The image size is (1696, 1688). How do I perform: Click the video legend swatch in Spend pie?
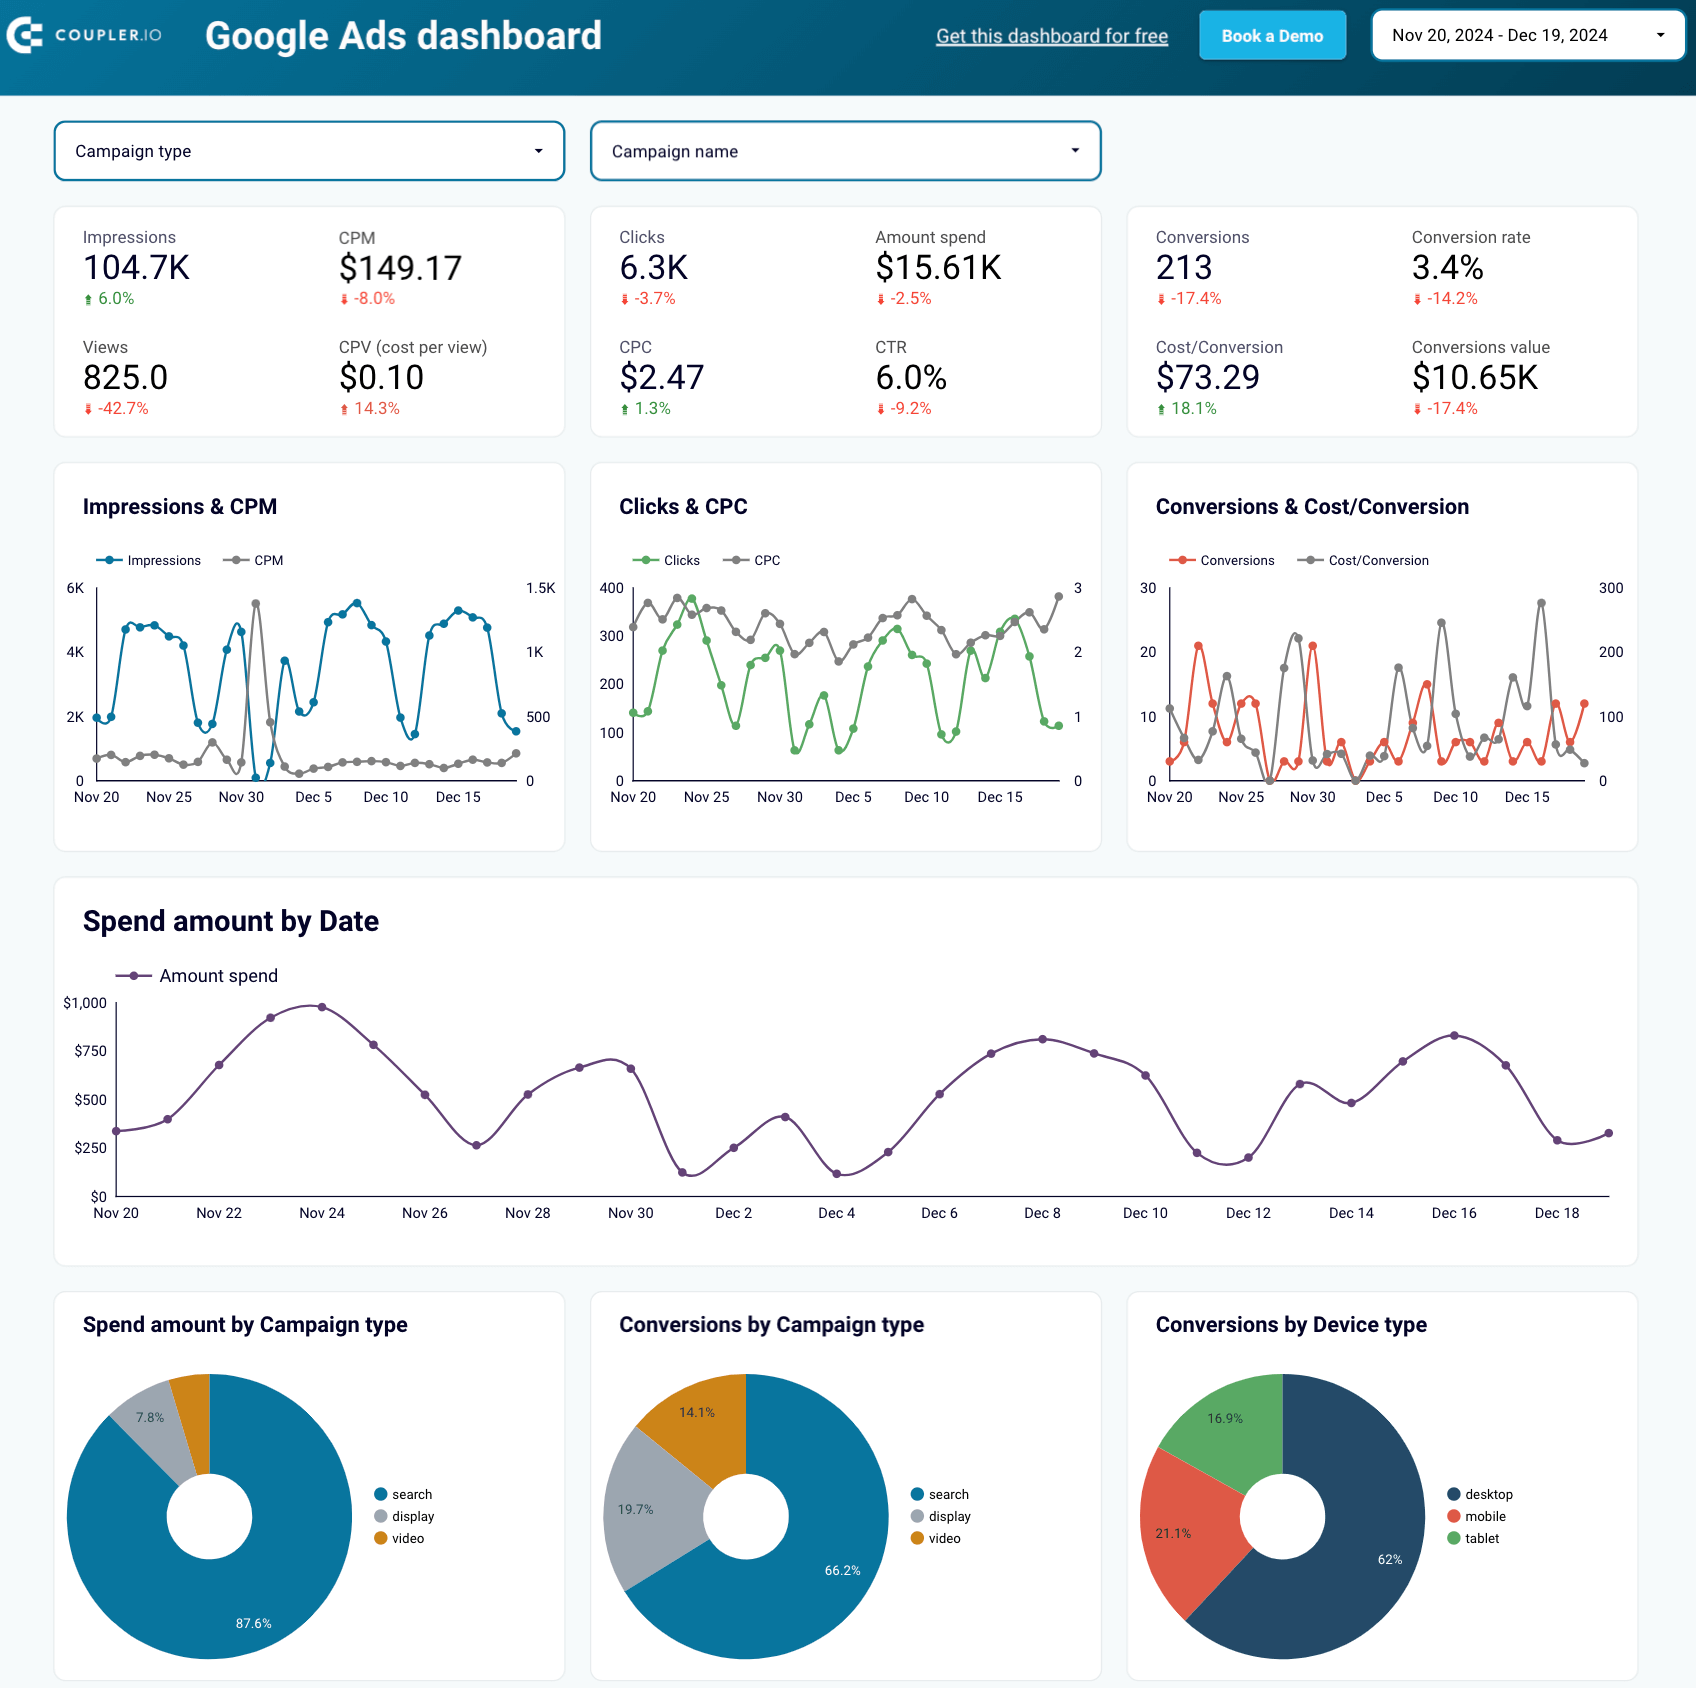[x=380, y=1538]
